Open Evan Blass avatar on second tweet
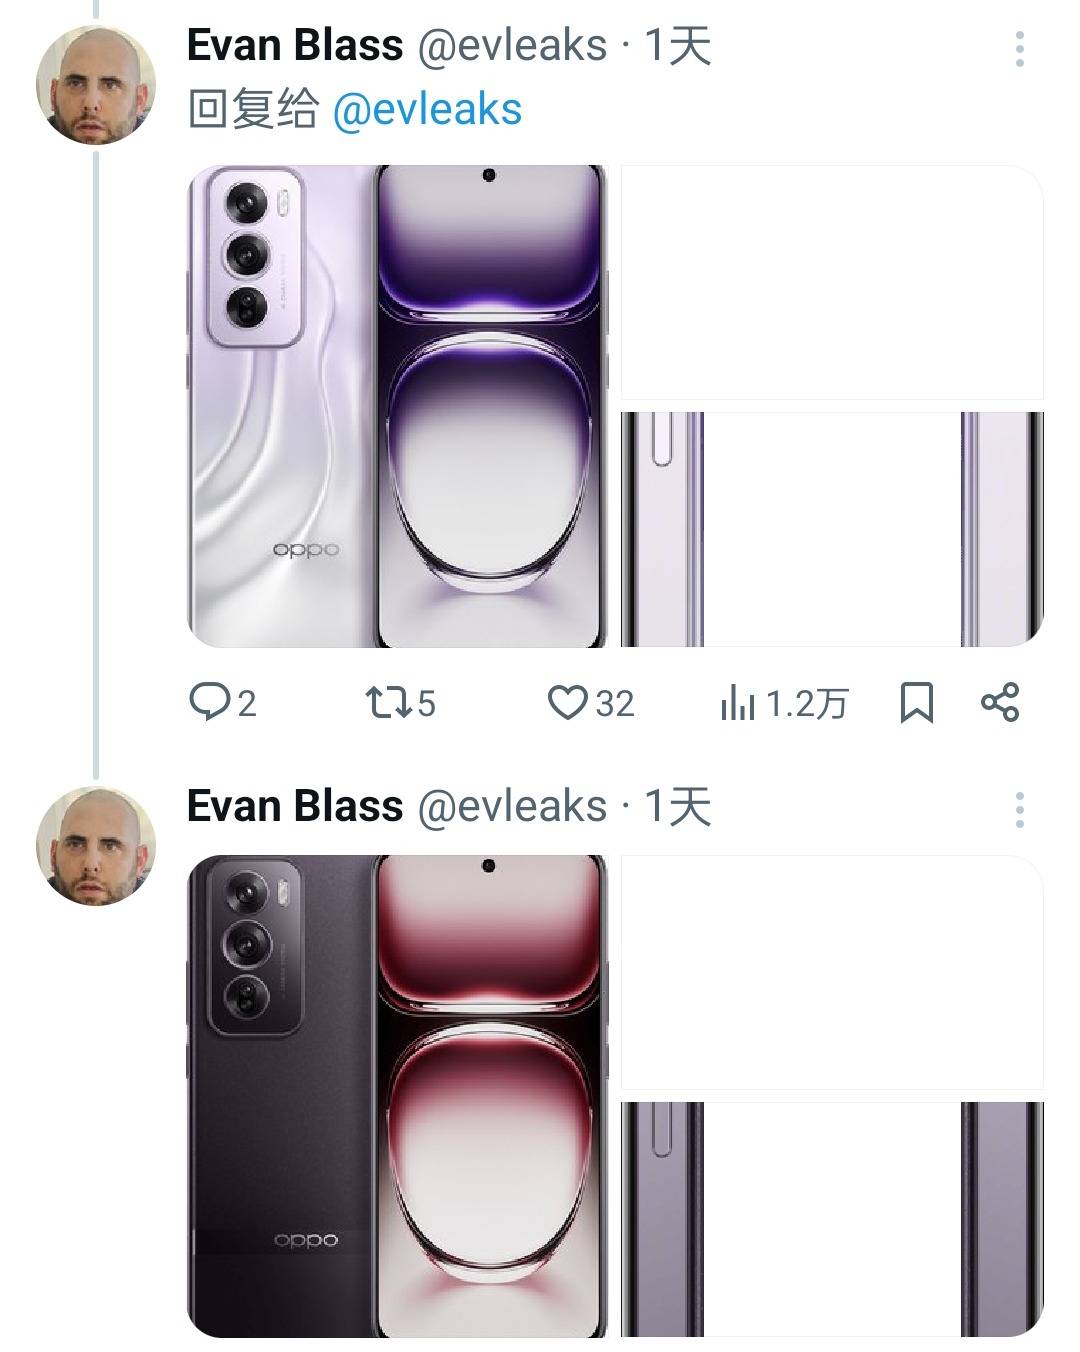This screenshot has height=1352, width=1080. pyautogui.click(x=96, y=846)
